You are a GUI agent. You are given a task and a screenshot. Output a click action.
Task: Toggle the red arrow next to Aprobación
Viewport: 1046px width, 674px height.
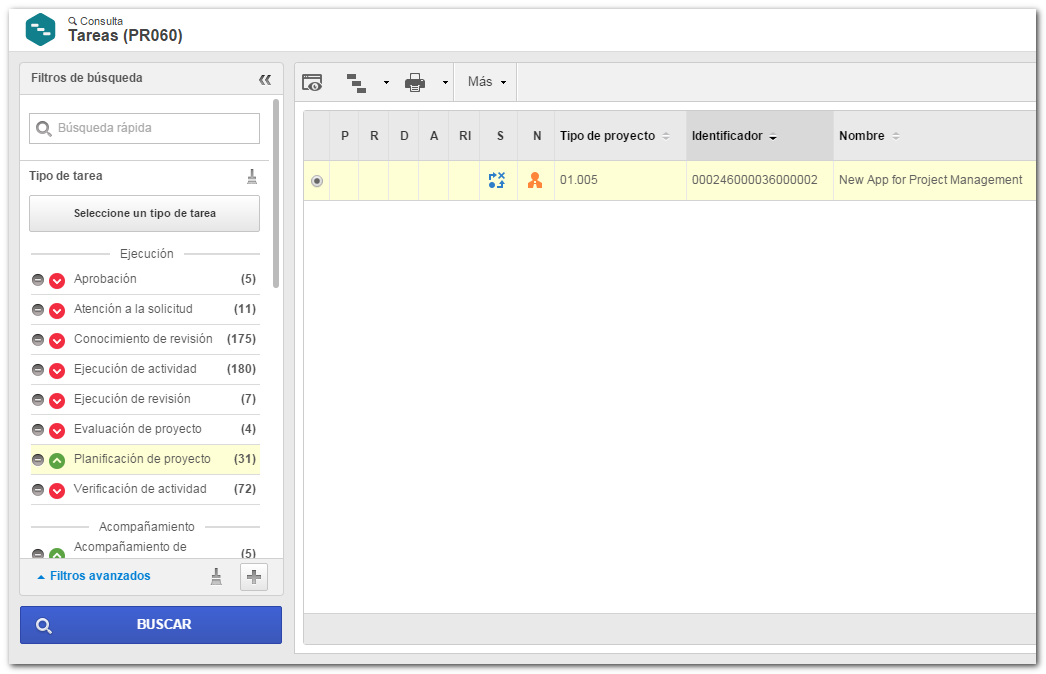click(57, 280)
